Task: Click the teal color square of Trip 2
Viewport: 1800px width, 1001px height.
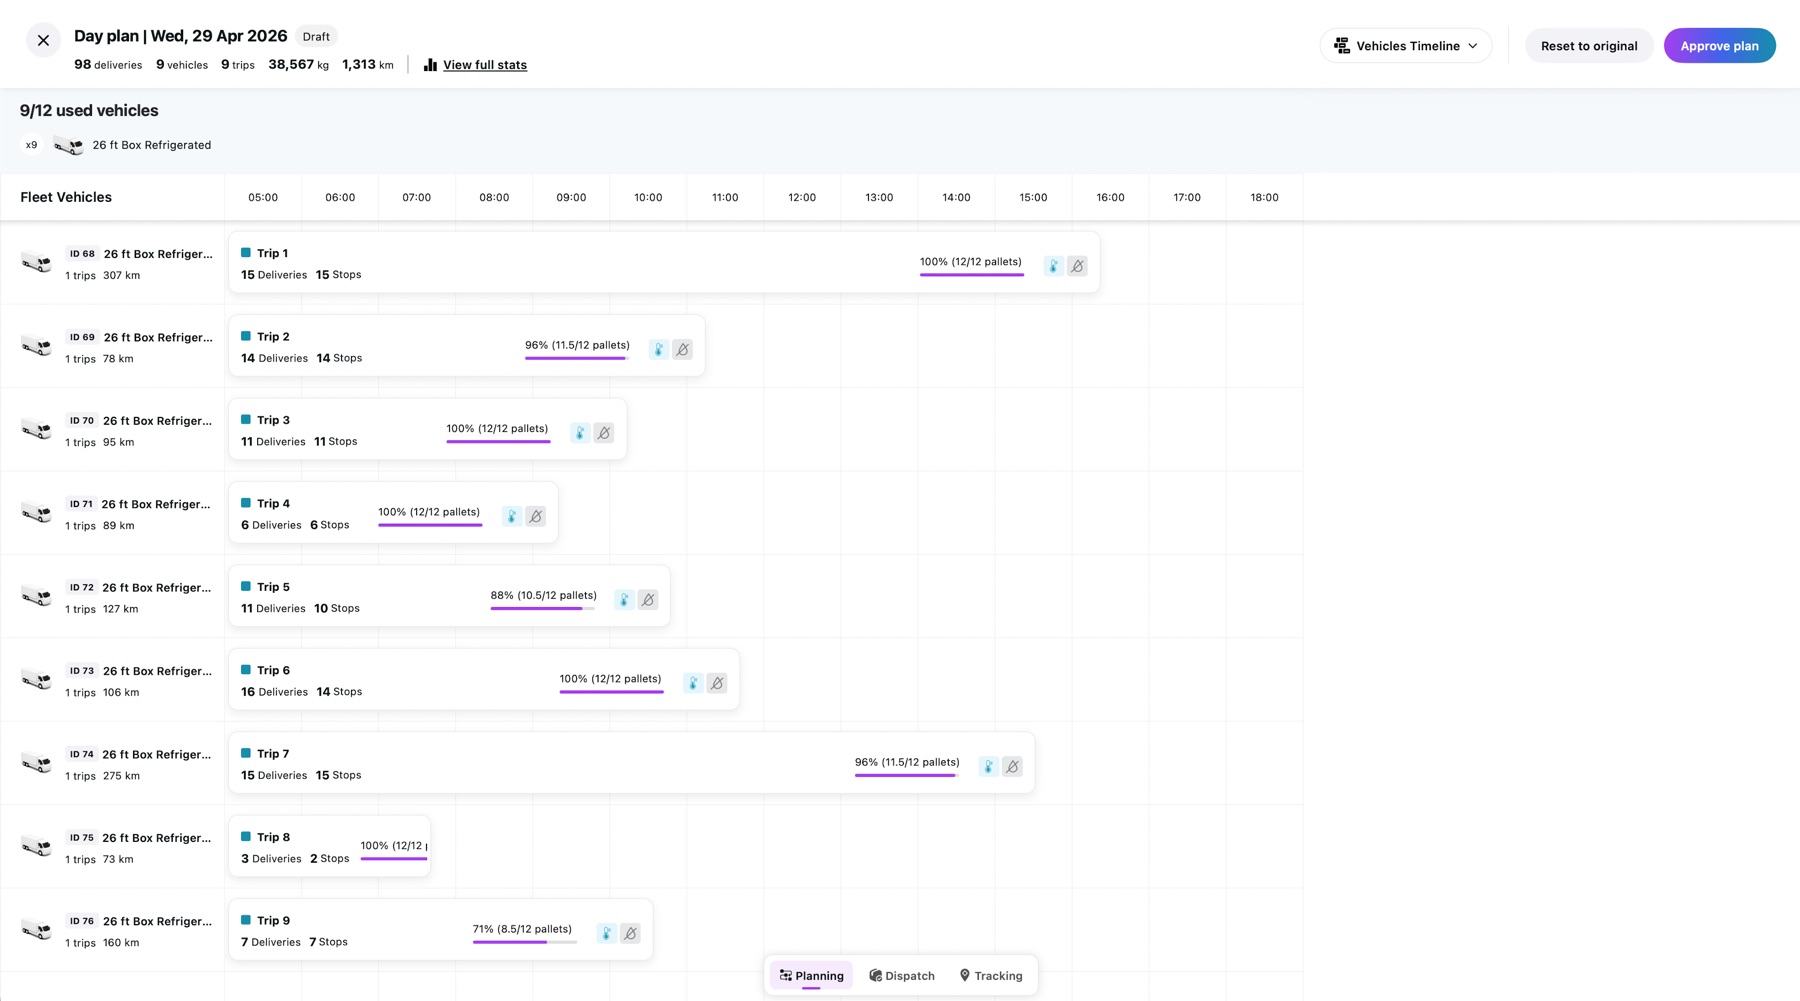Action: [246, 336]
